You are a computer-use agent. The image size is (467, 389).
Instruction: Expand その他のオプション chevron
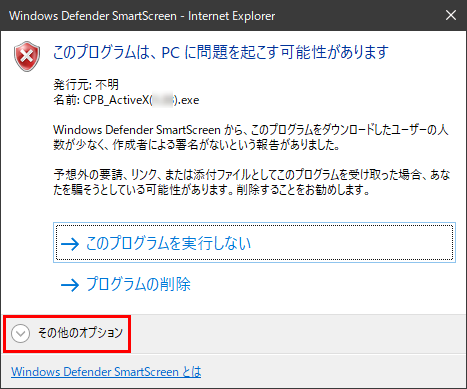pos(20,333)
